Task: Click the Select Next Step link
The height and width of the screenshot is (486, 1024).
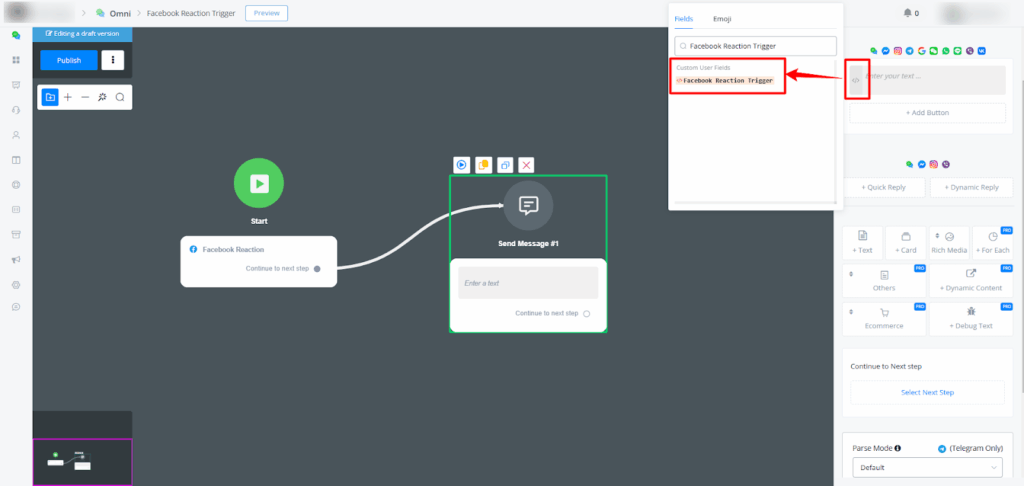Action: (927, 392)
